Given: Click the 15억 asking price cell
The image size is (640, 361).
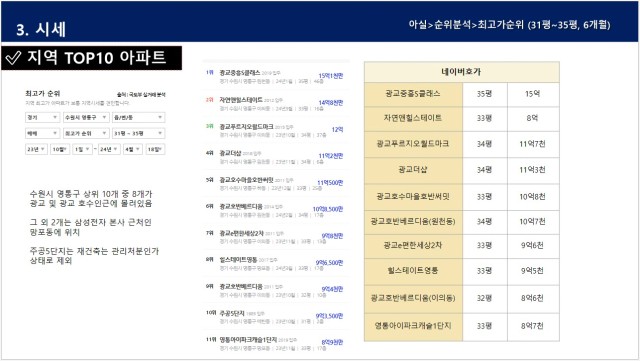Looking at the screenshot, I should coord(533,94).
